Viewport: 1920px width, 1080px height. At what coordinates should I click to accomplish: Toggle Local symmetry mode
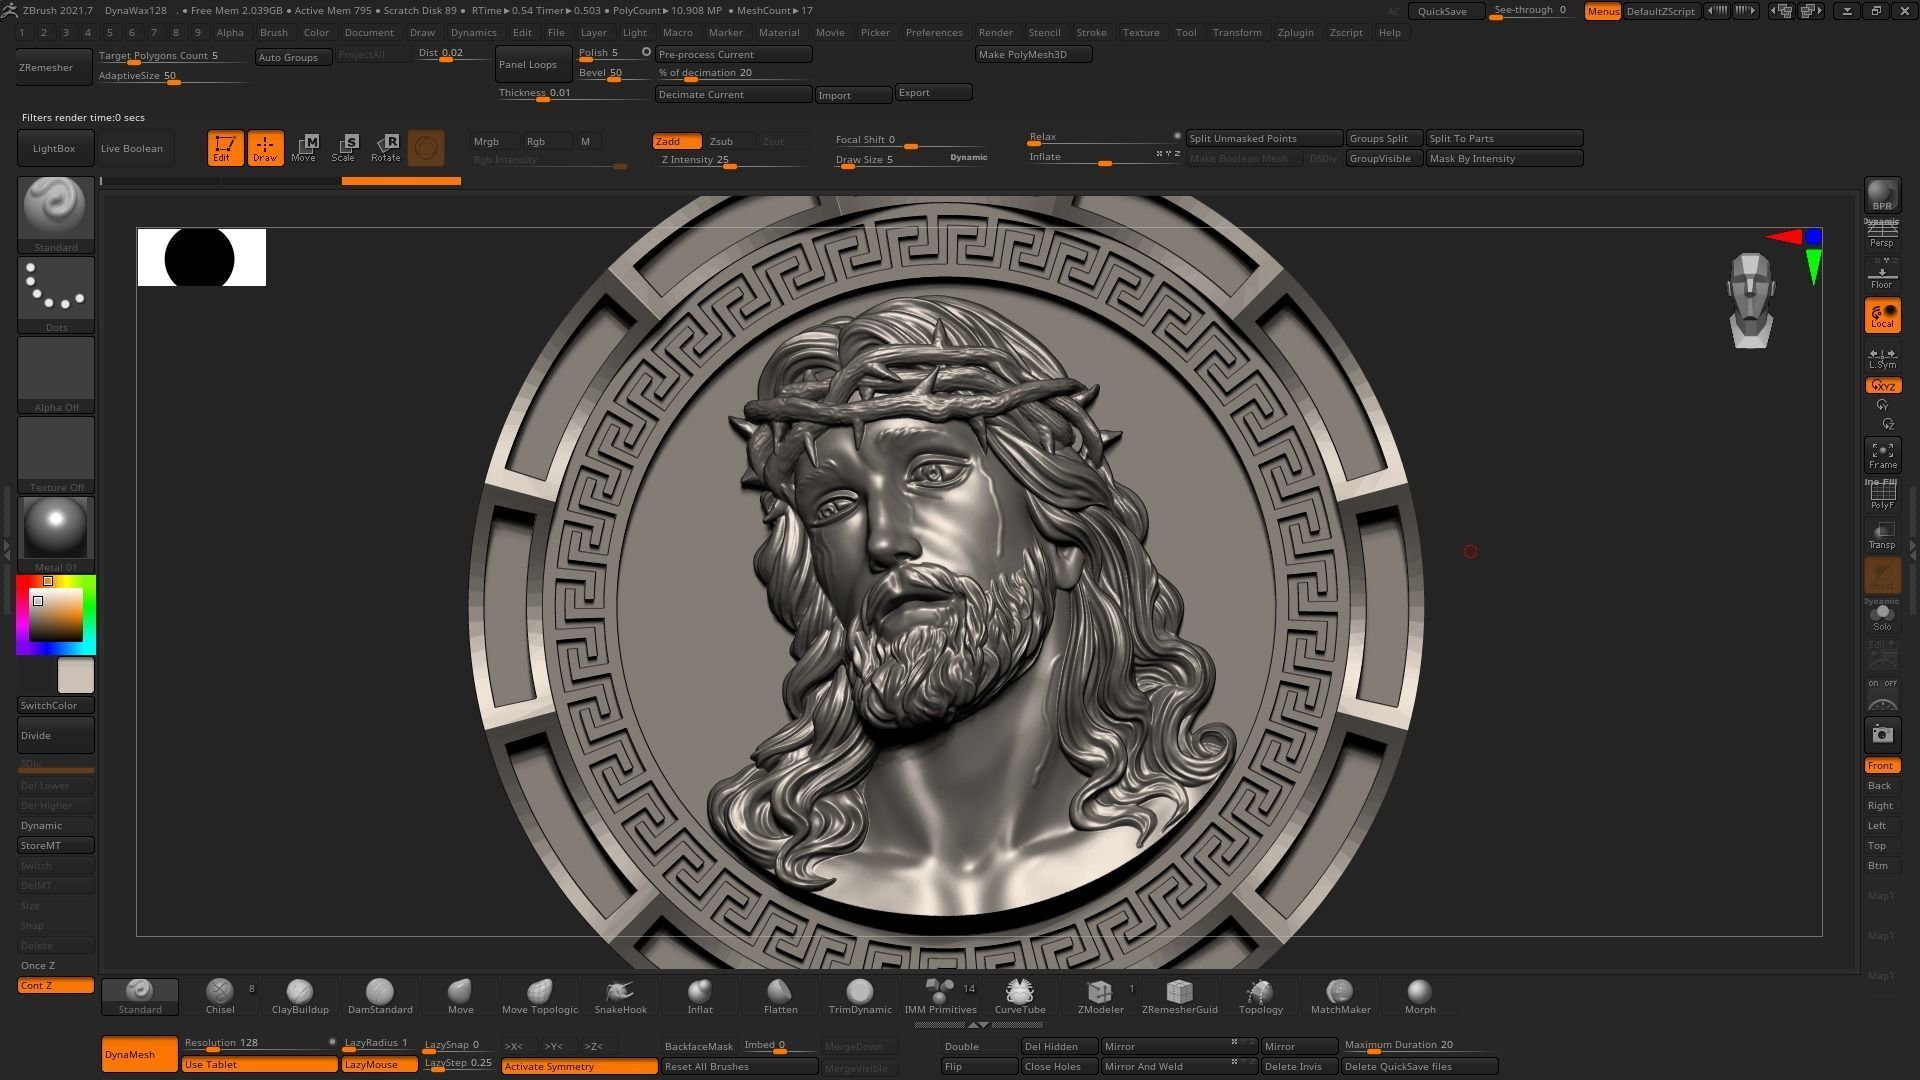1882,316
